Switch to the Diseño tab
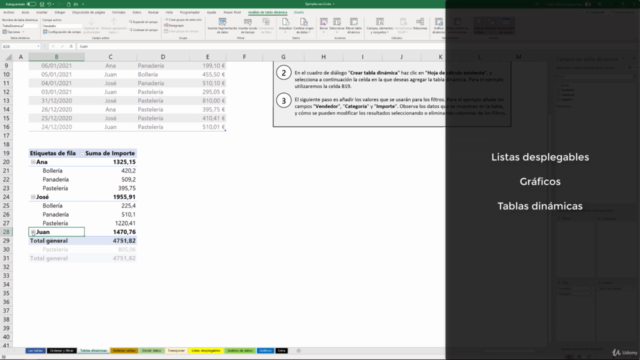 tap(299, 13)
